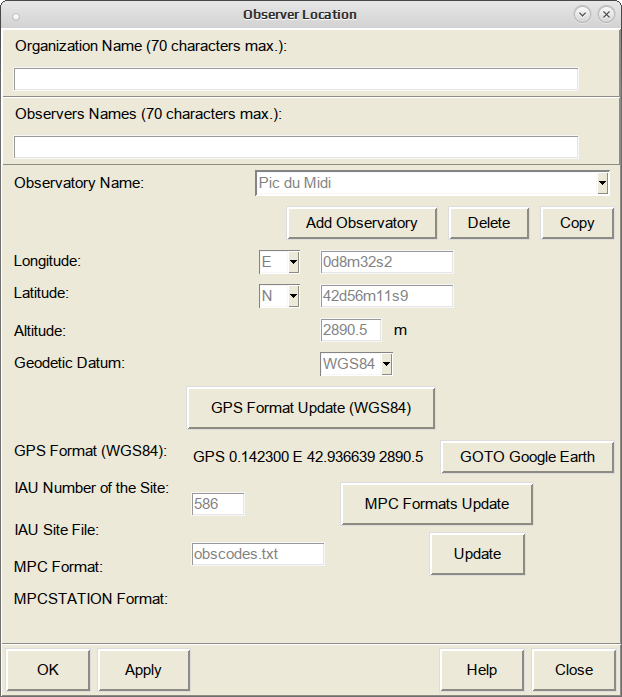Click the GPS 0.142300 E 42.936639 2890.5 text

(308, 457)
